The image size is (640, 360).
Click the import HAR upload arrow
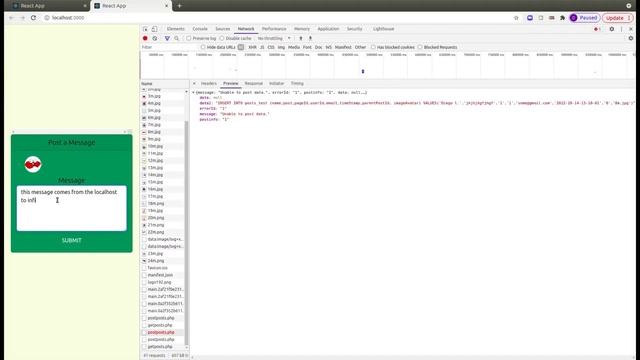click(301, 38)
